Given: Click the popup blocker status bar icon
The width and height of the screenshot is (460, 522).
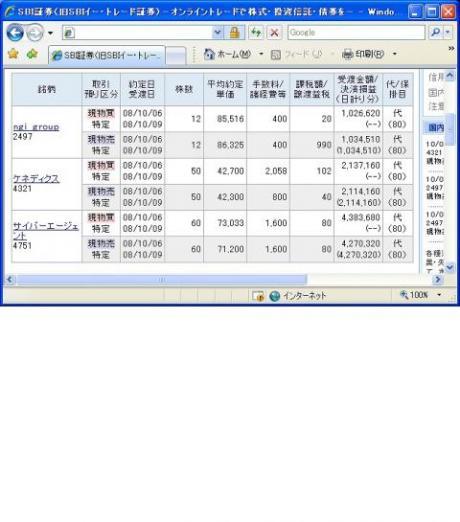Looking at the screenshot, I should point(258,296).
